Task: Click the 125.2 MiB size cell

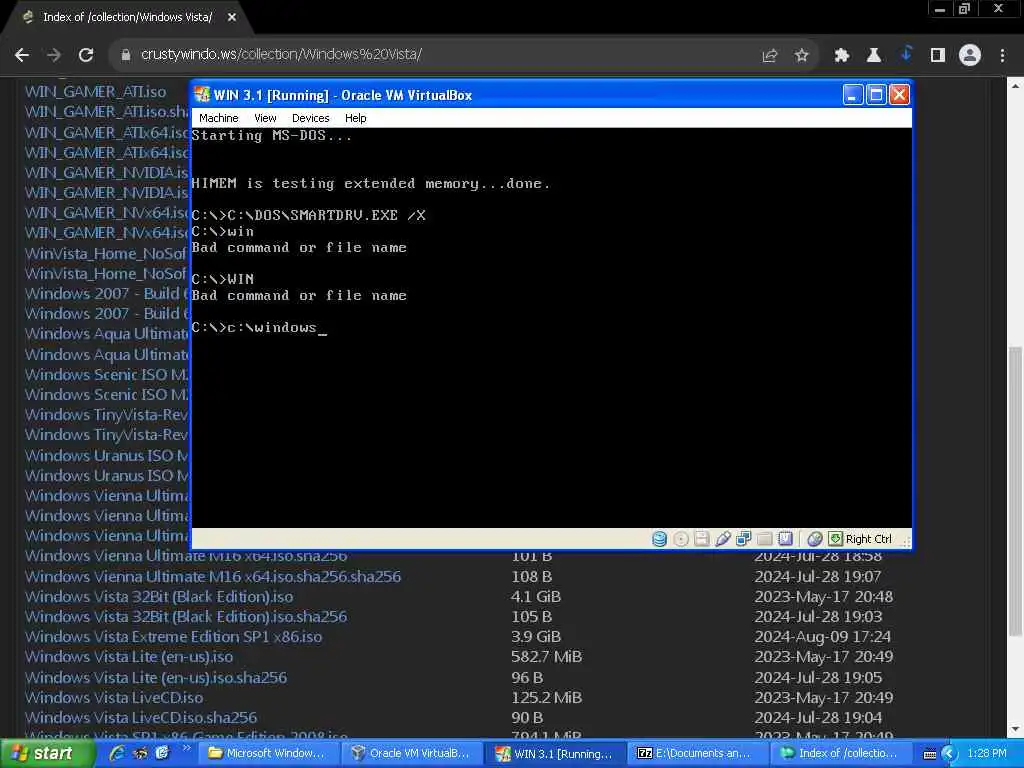Action: tap(547, 697)
